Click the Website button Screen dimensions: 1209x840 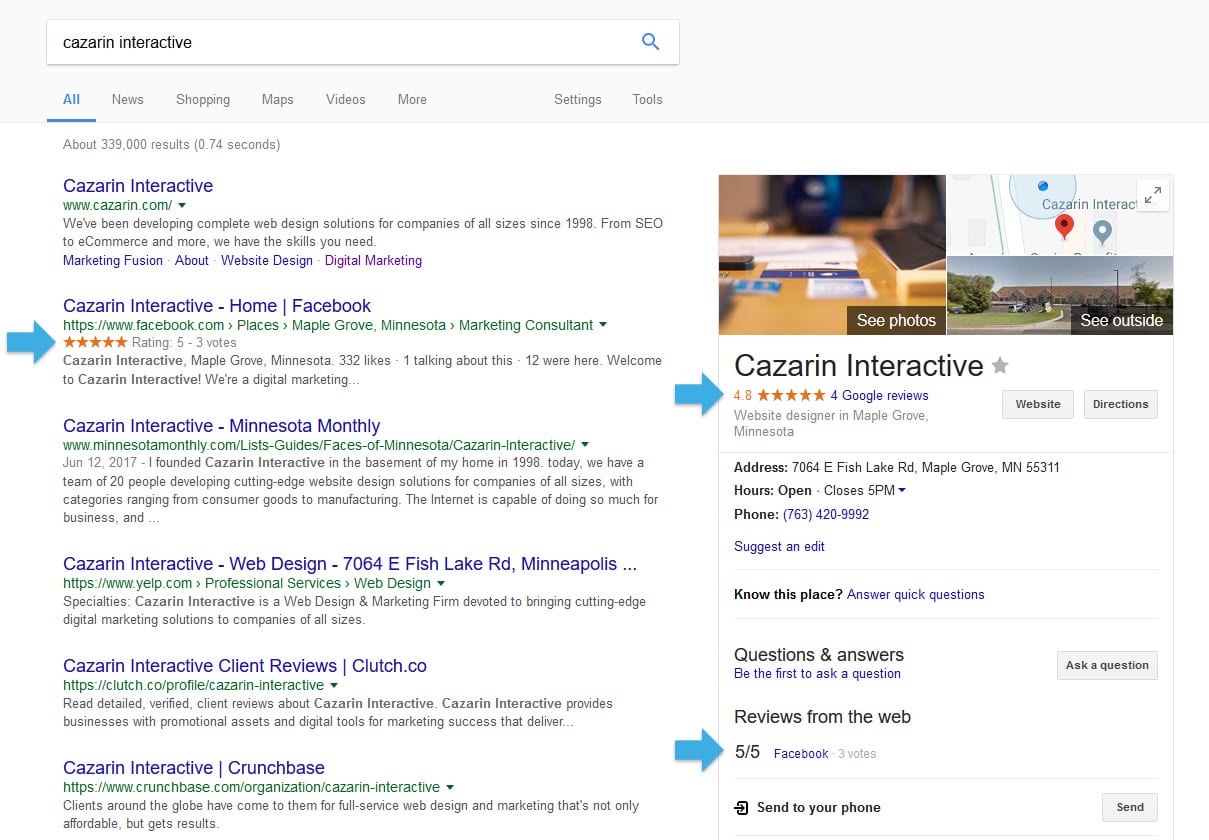(1038, 404)
